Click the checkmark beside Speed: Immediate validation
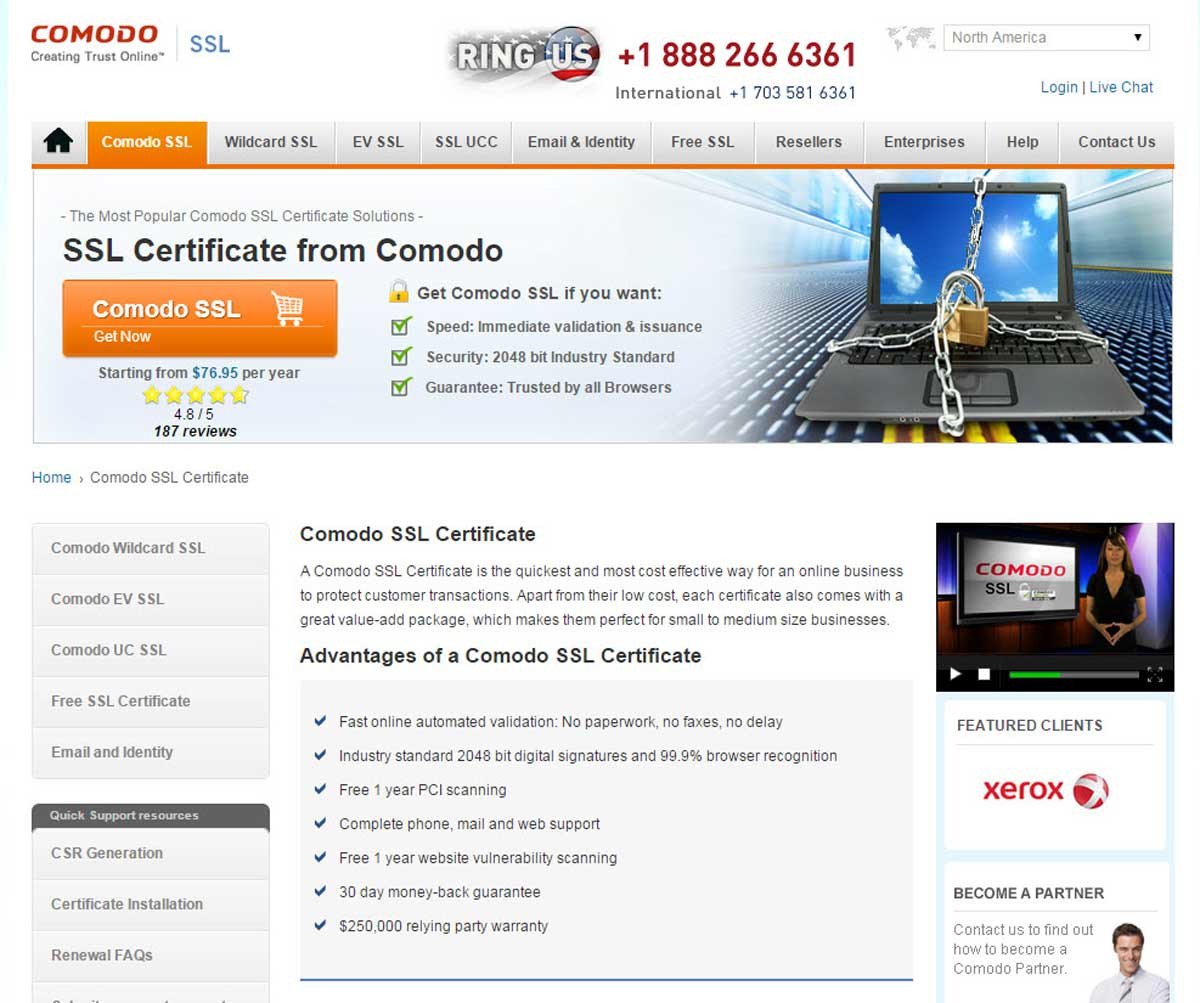1200x1003 pixels. 401,326
